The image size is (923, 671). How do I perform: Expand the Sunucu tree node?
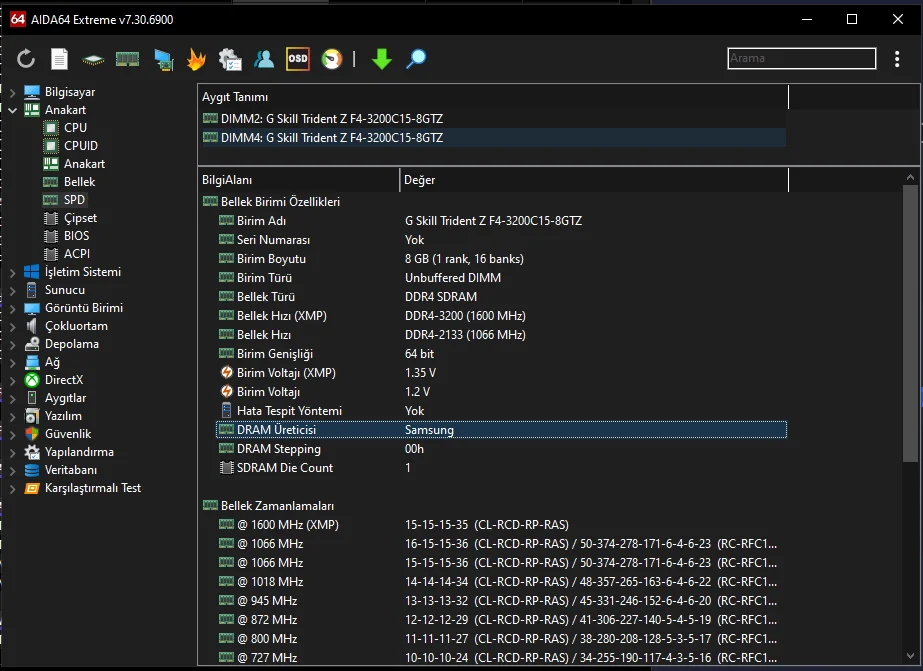[x=12, y=291]
